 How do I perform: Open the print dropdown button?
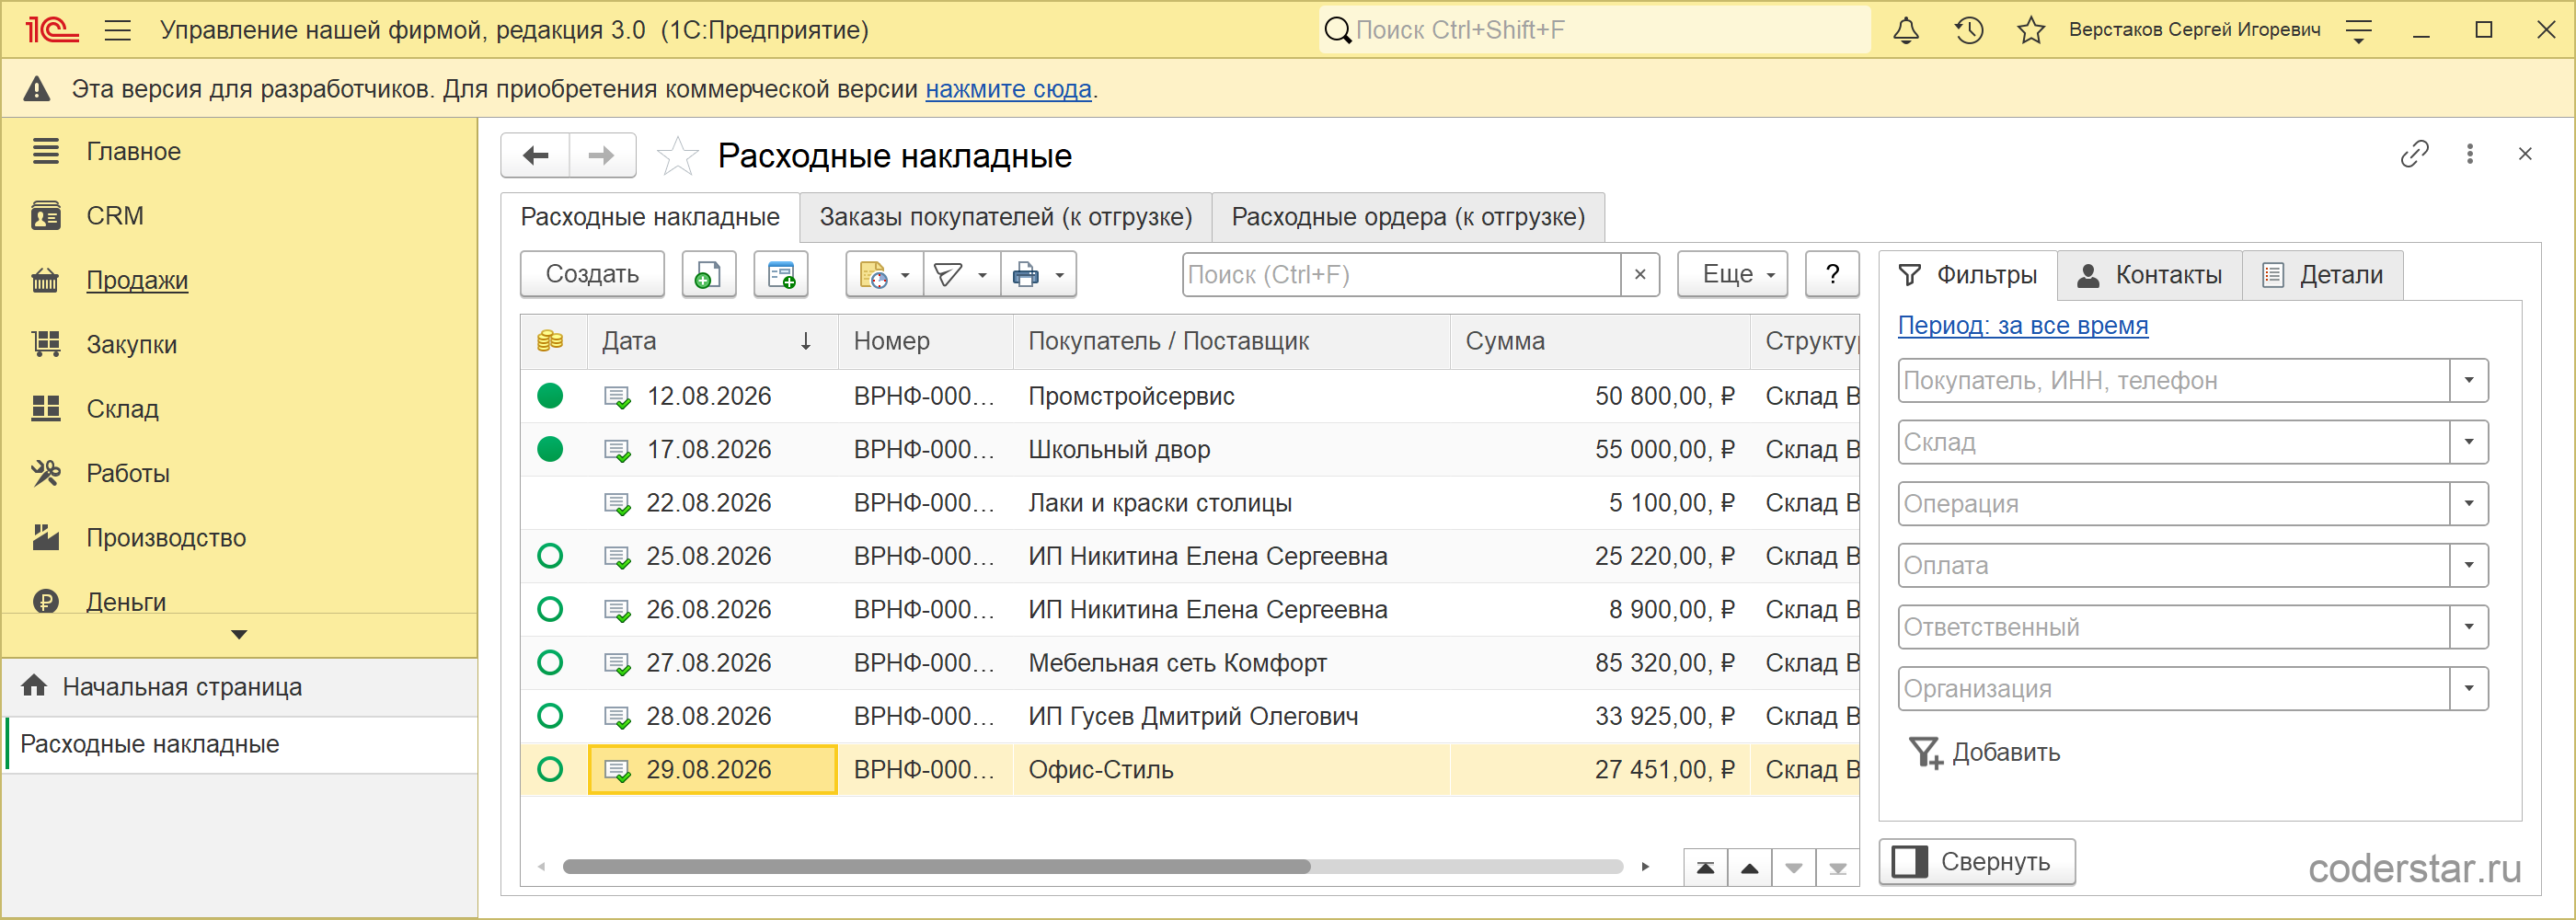tap(1038, 274)
